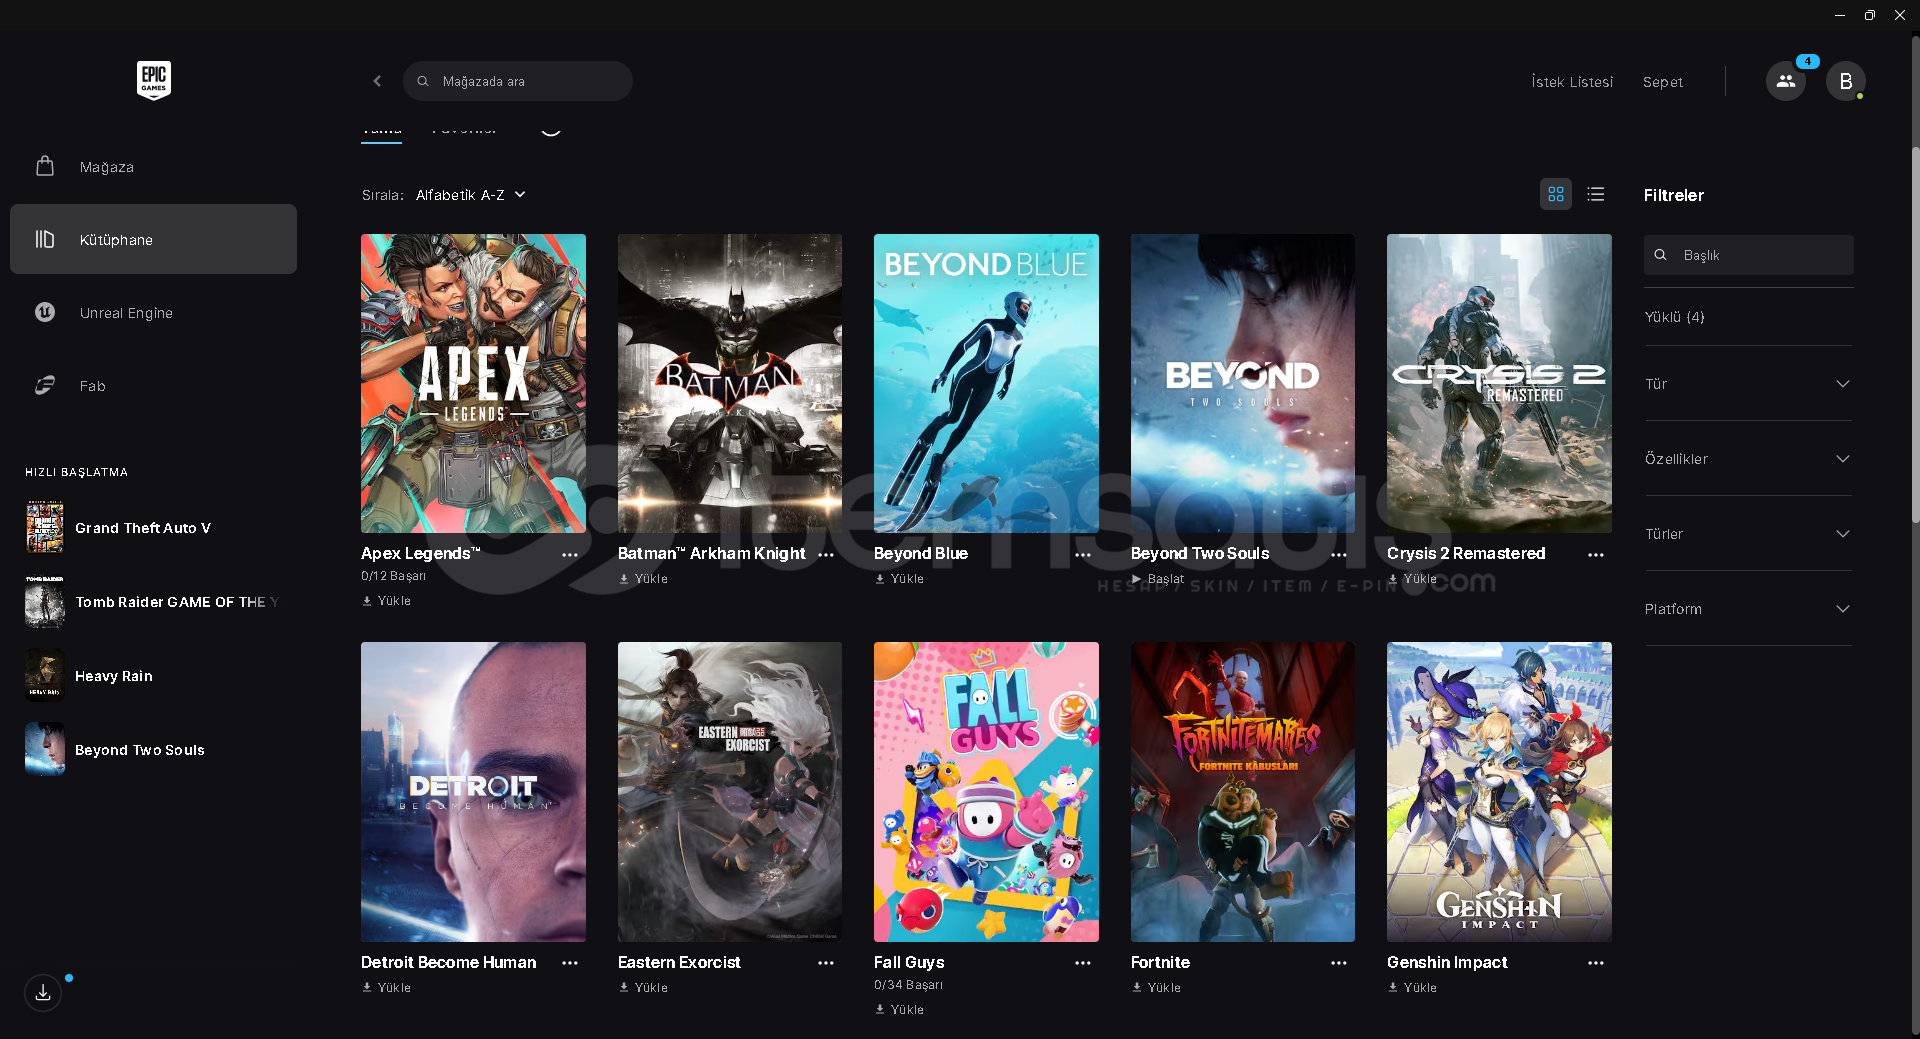The height and width of the screenshot is (1039, 1920).
Task: Open more options for Eastern Exorcist
Action: [826, 963]
